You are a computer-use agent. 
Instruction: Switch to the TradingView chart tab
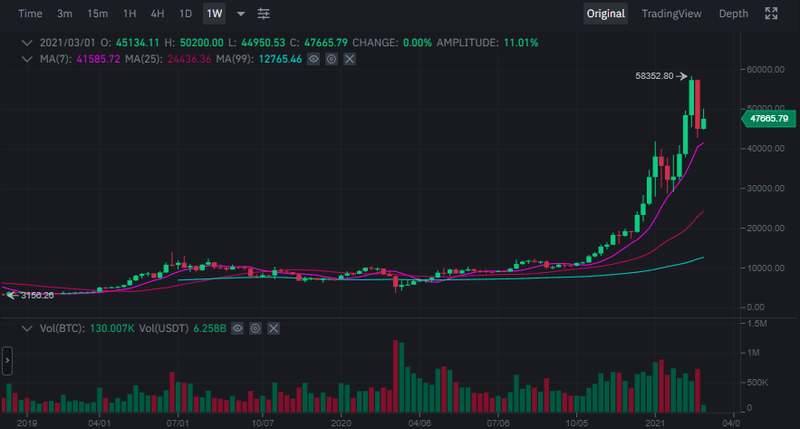coord(671,14)
